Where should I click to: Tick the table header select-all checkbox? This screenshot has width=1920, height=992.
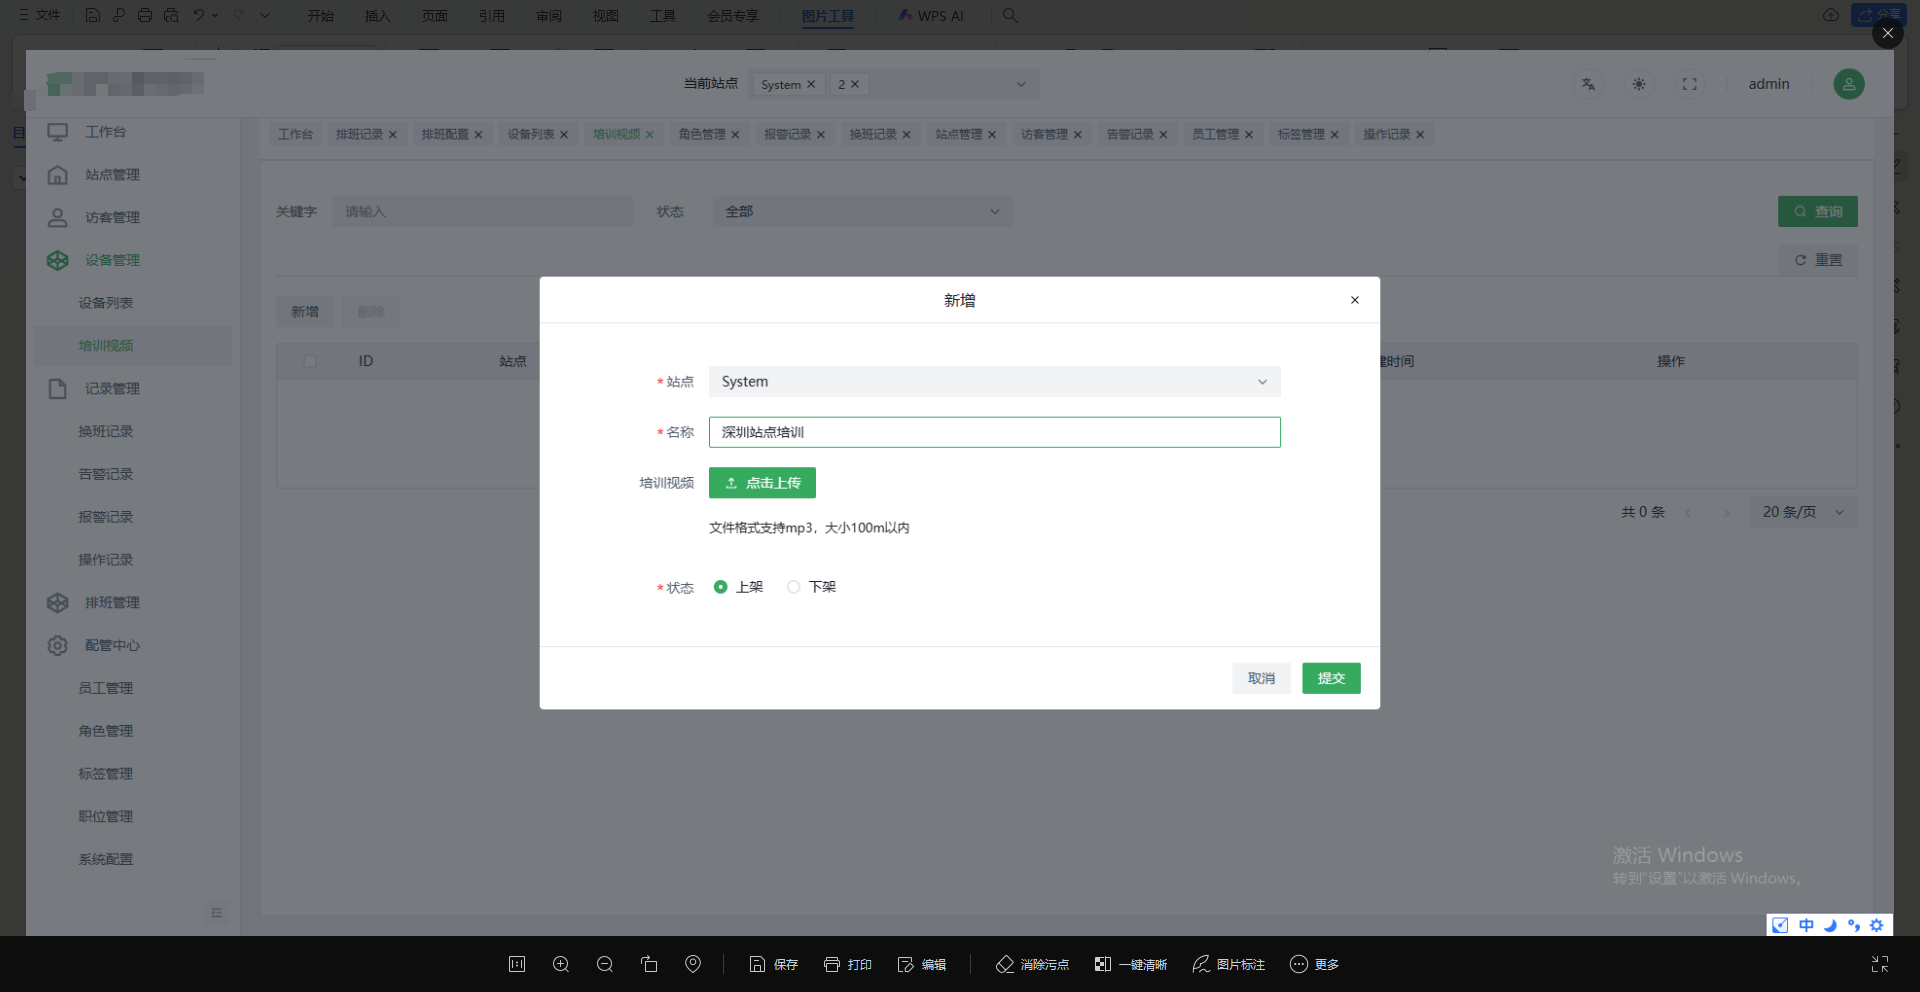click(310, 361)
